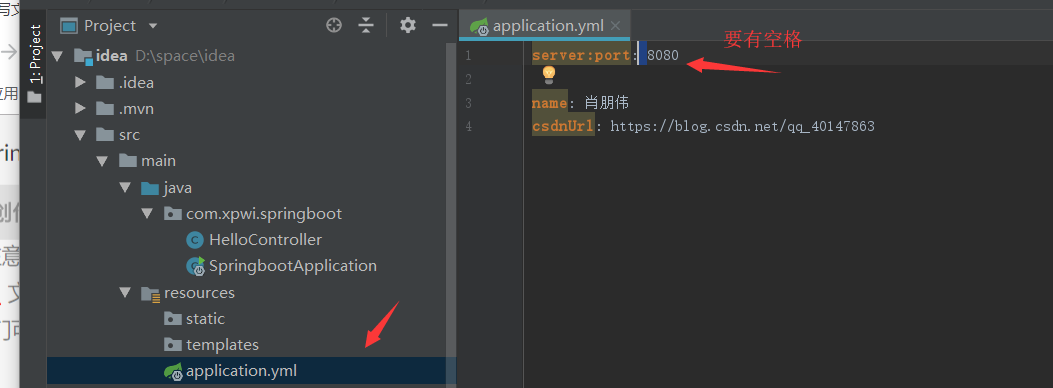1053x388 pixels.
Task: Click the https://blog.csdn.net/qq_40147863 URL value
Action: coord(743,126)
